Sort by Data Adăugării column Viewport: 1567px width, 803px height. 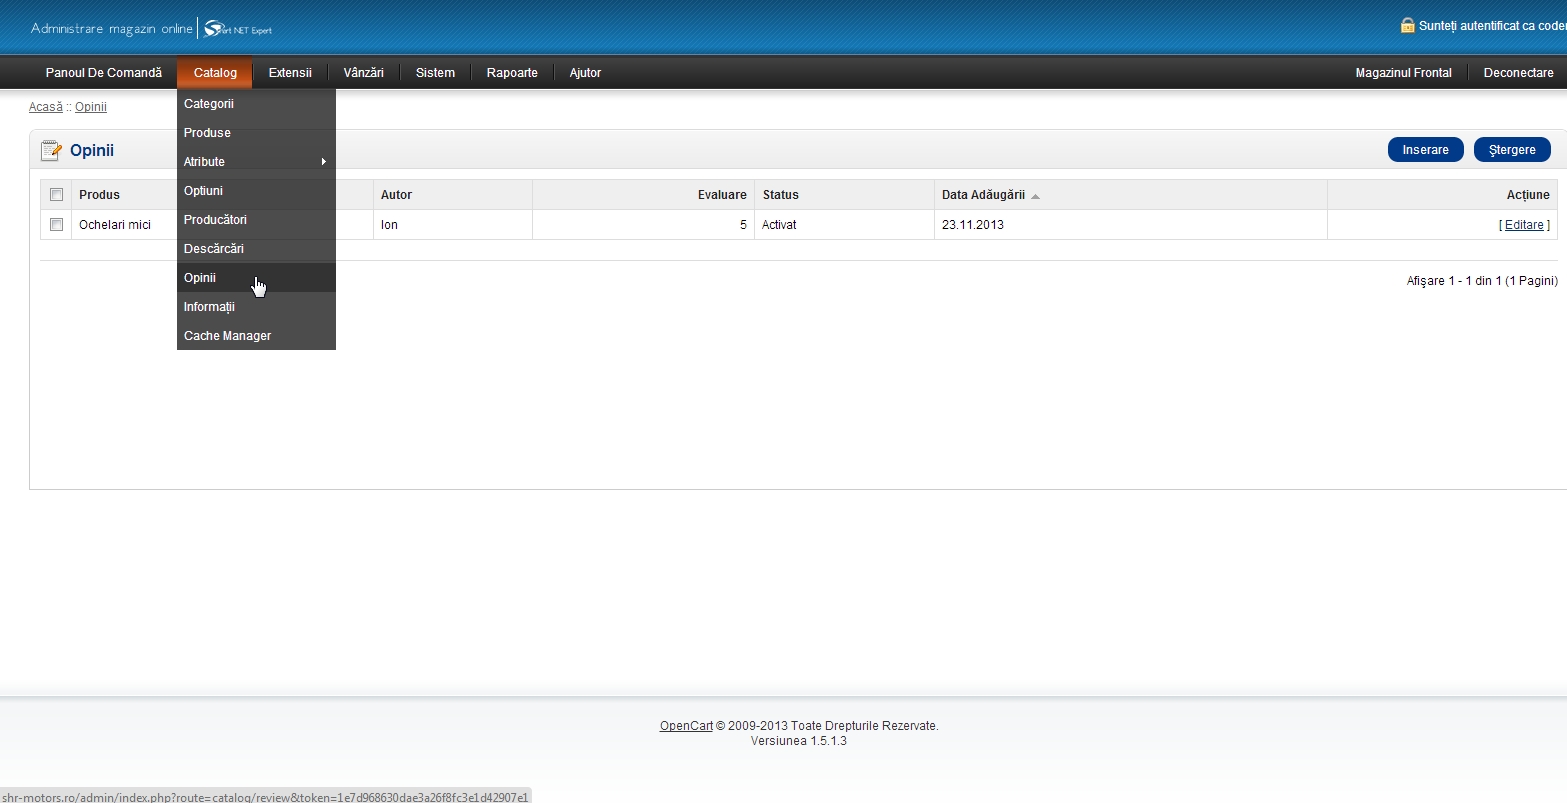click(x=983, y=195)
